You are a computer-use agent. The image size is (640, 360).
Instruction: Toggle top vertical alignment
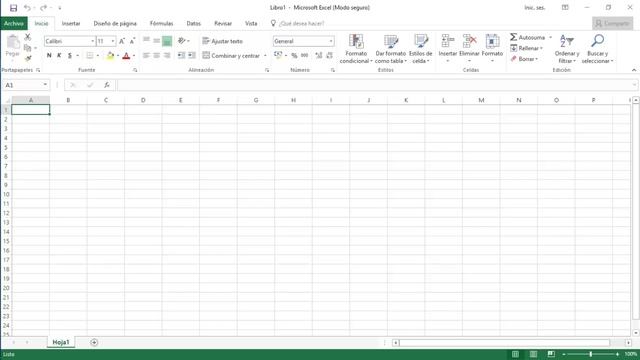pyautogui.click(x=146, y=41)
